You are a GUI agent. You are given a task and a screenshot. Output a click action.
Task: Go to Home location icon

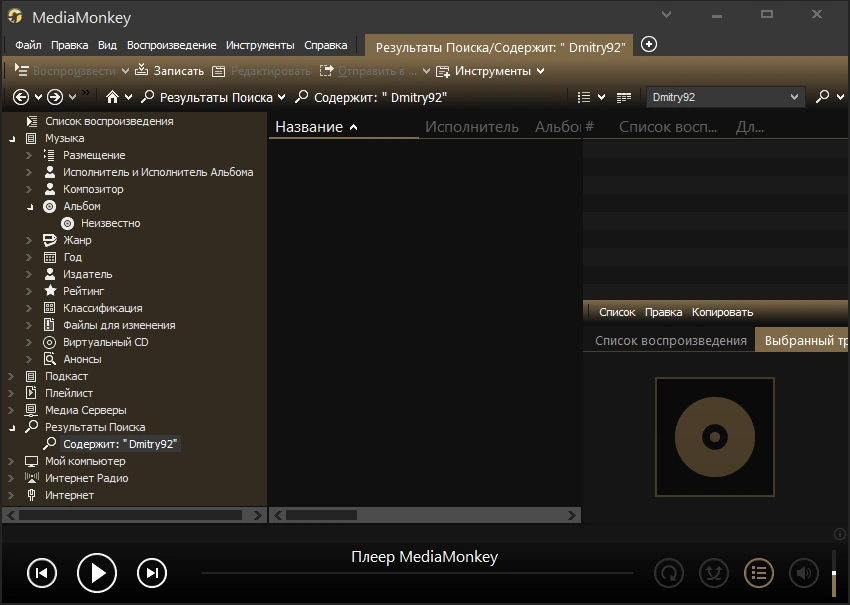112,97
